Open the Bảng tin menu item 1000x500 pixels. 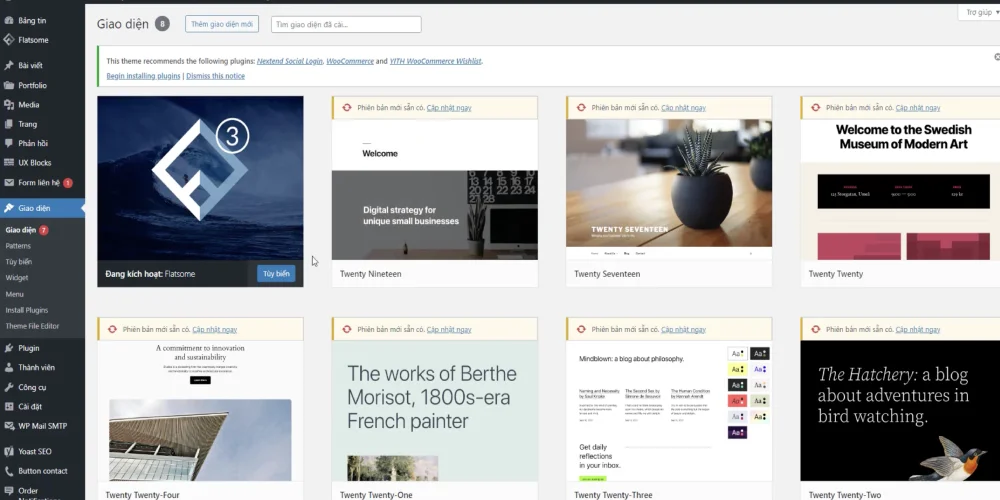click(x=42, y=20)
